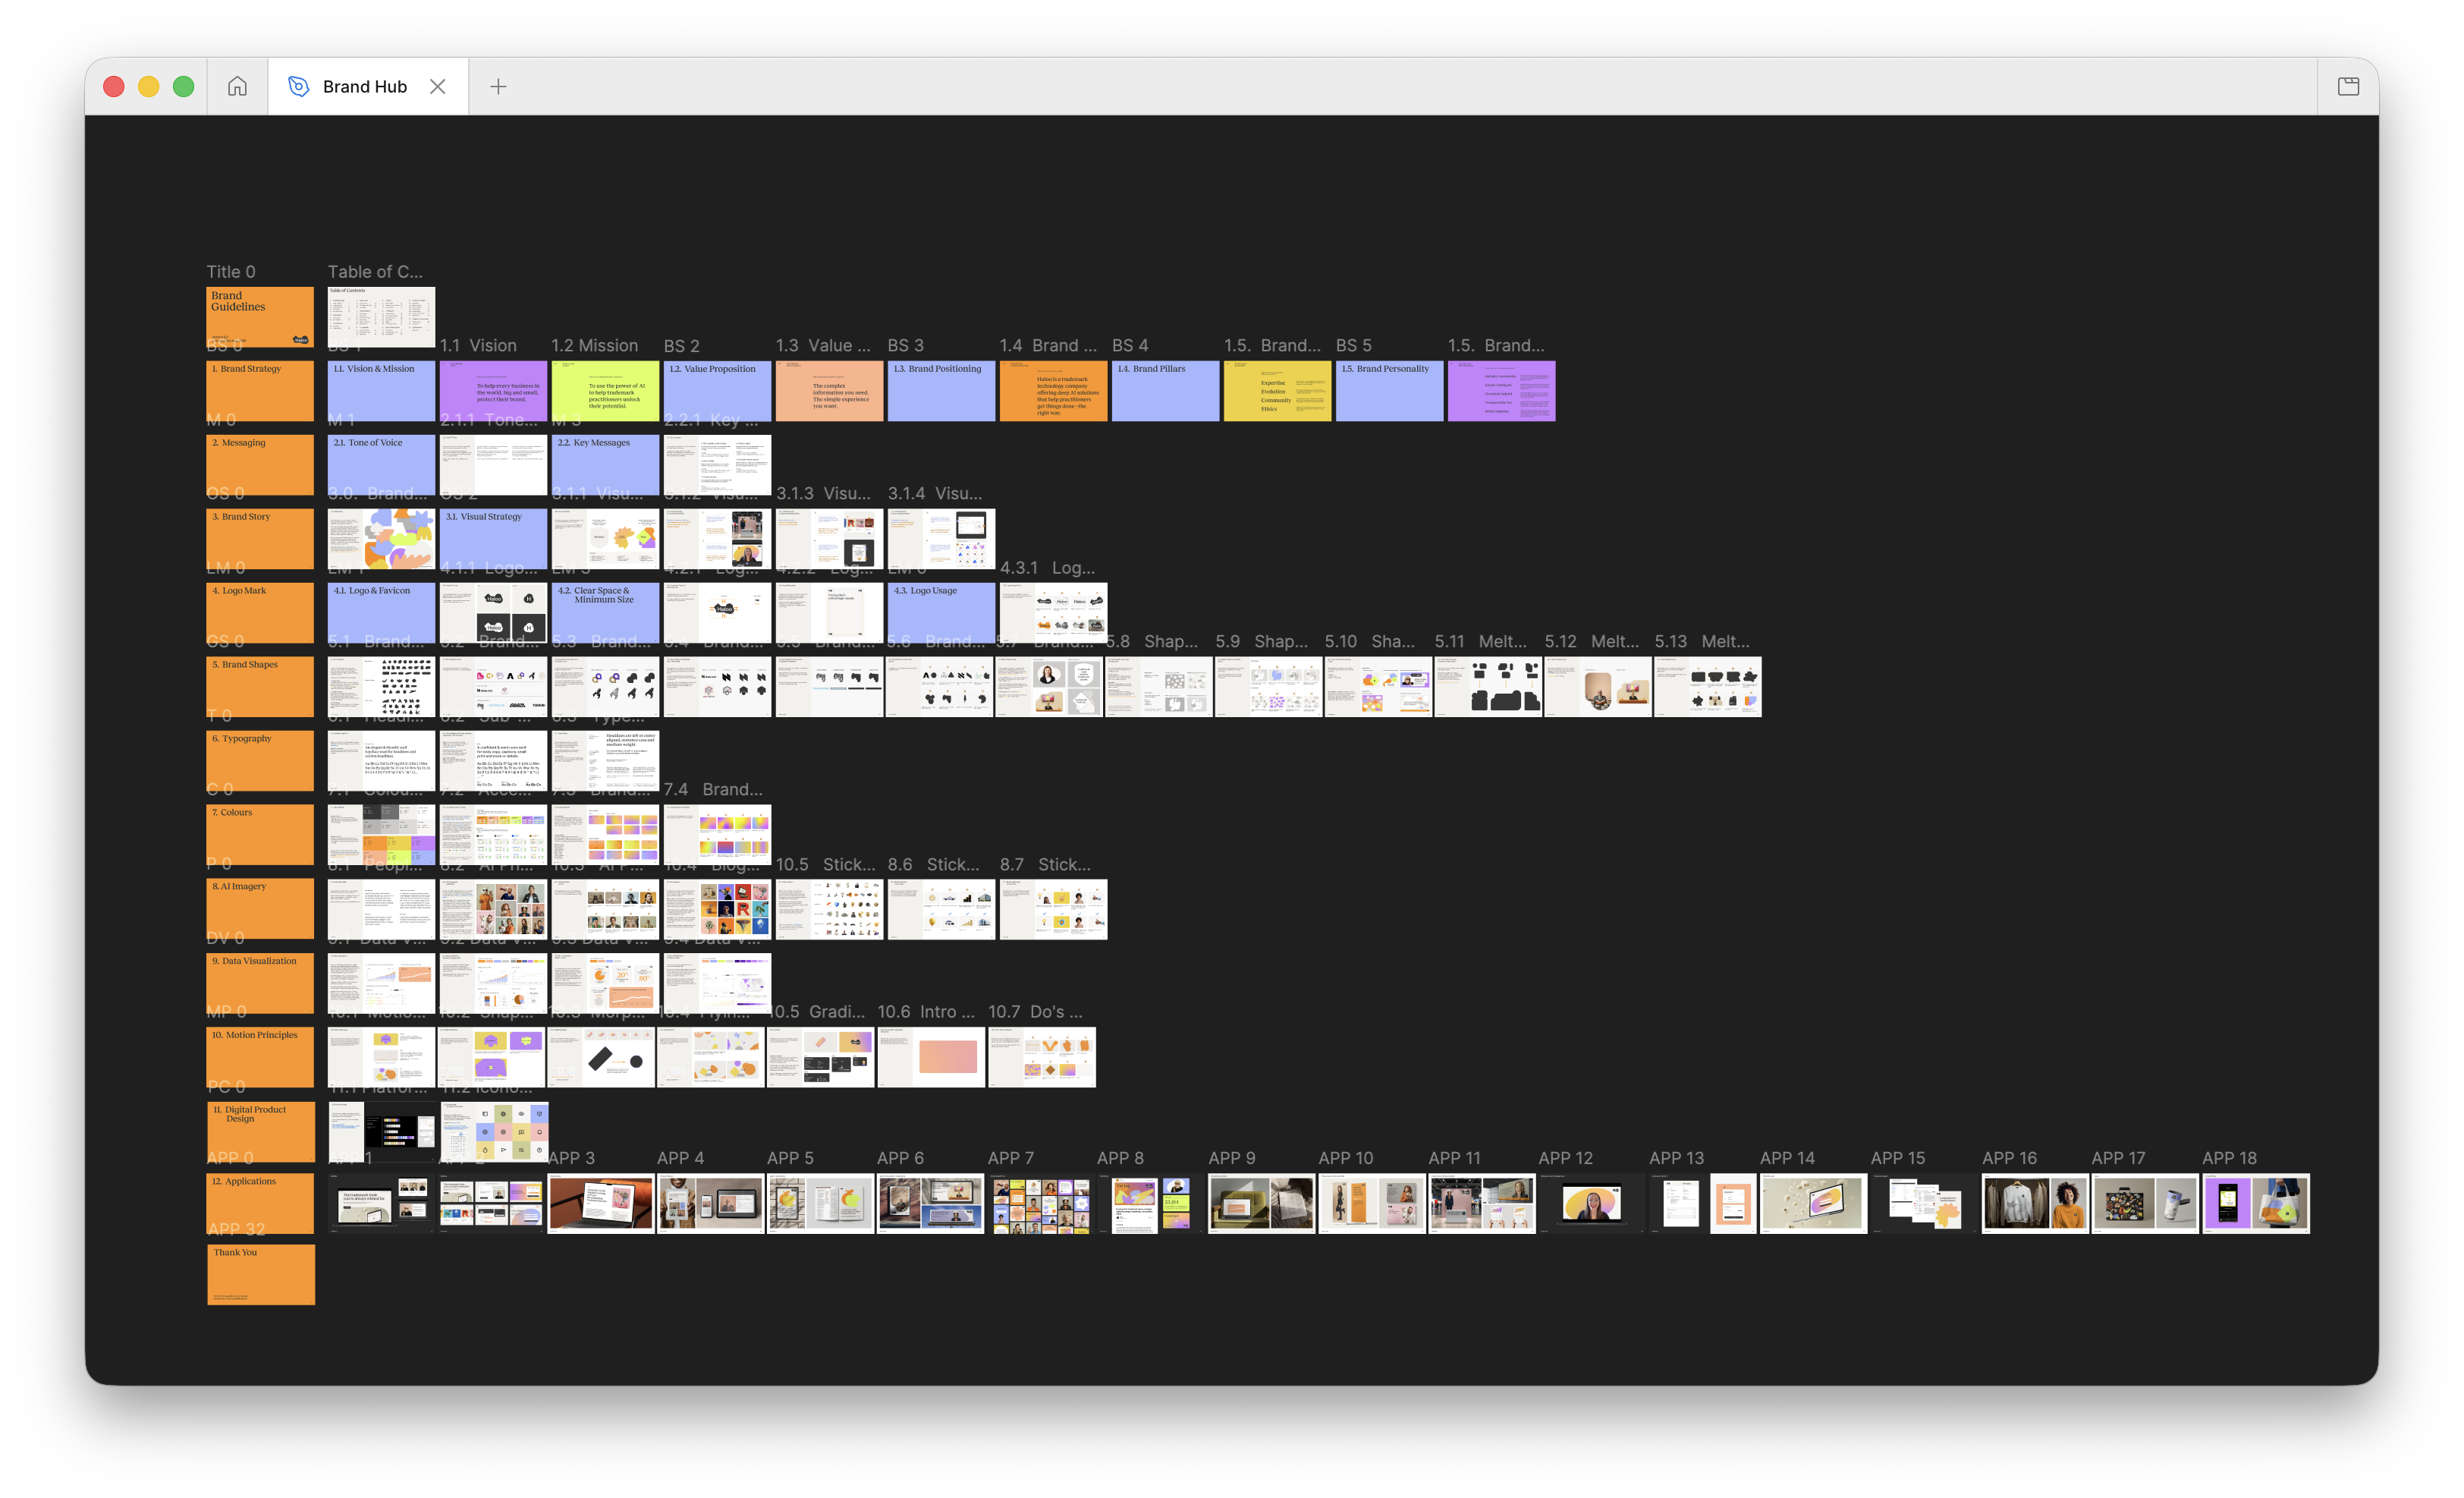
Task: Select the thumbnail under APP 18 label
Action: 2256,1203
